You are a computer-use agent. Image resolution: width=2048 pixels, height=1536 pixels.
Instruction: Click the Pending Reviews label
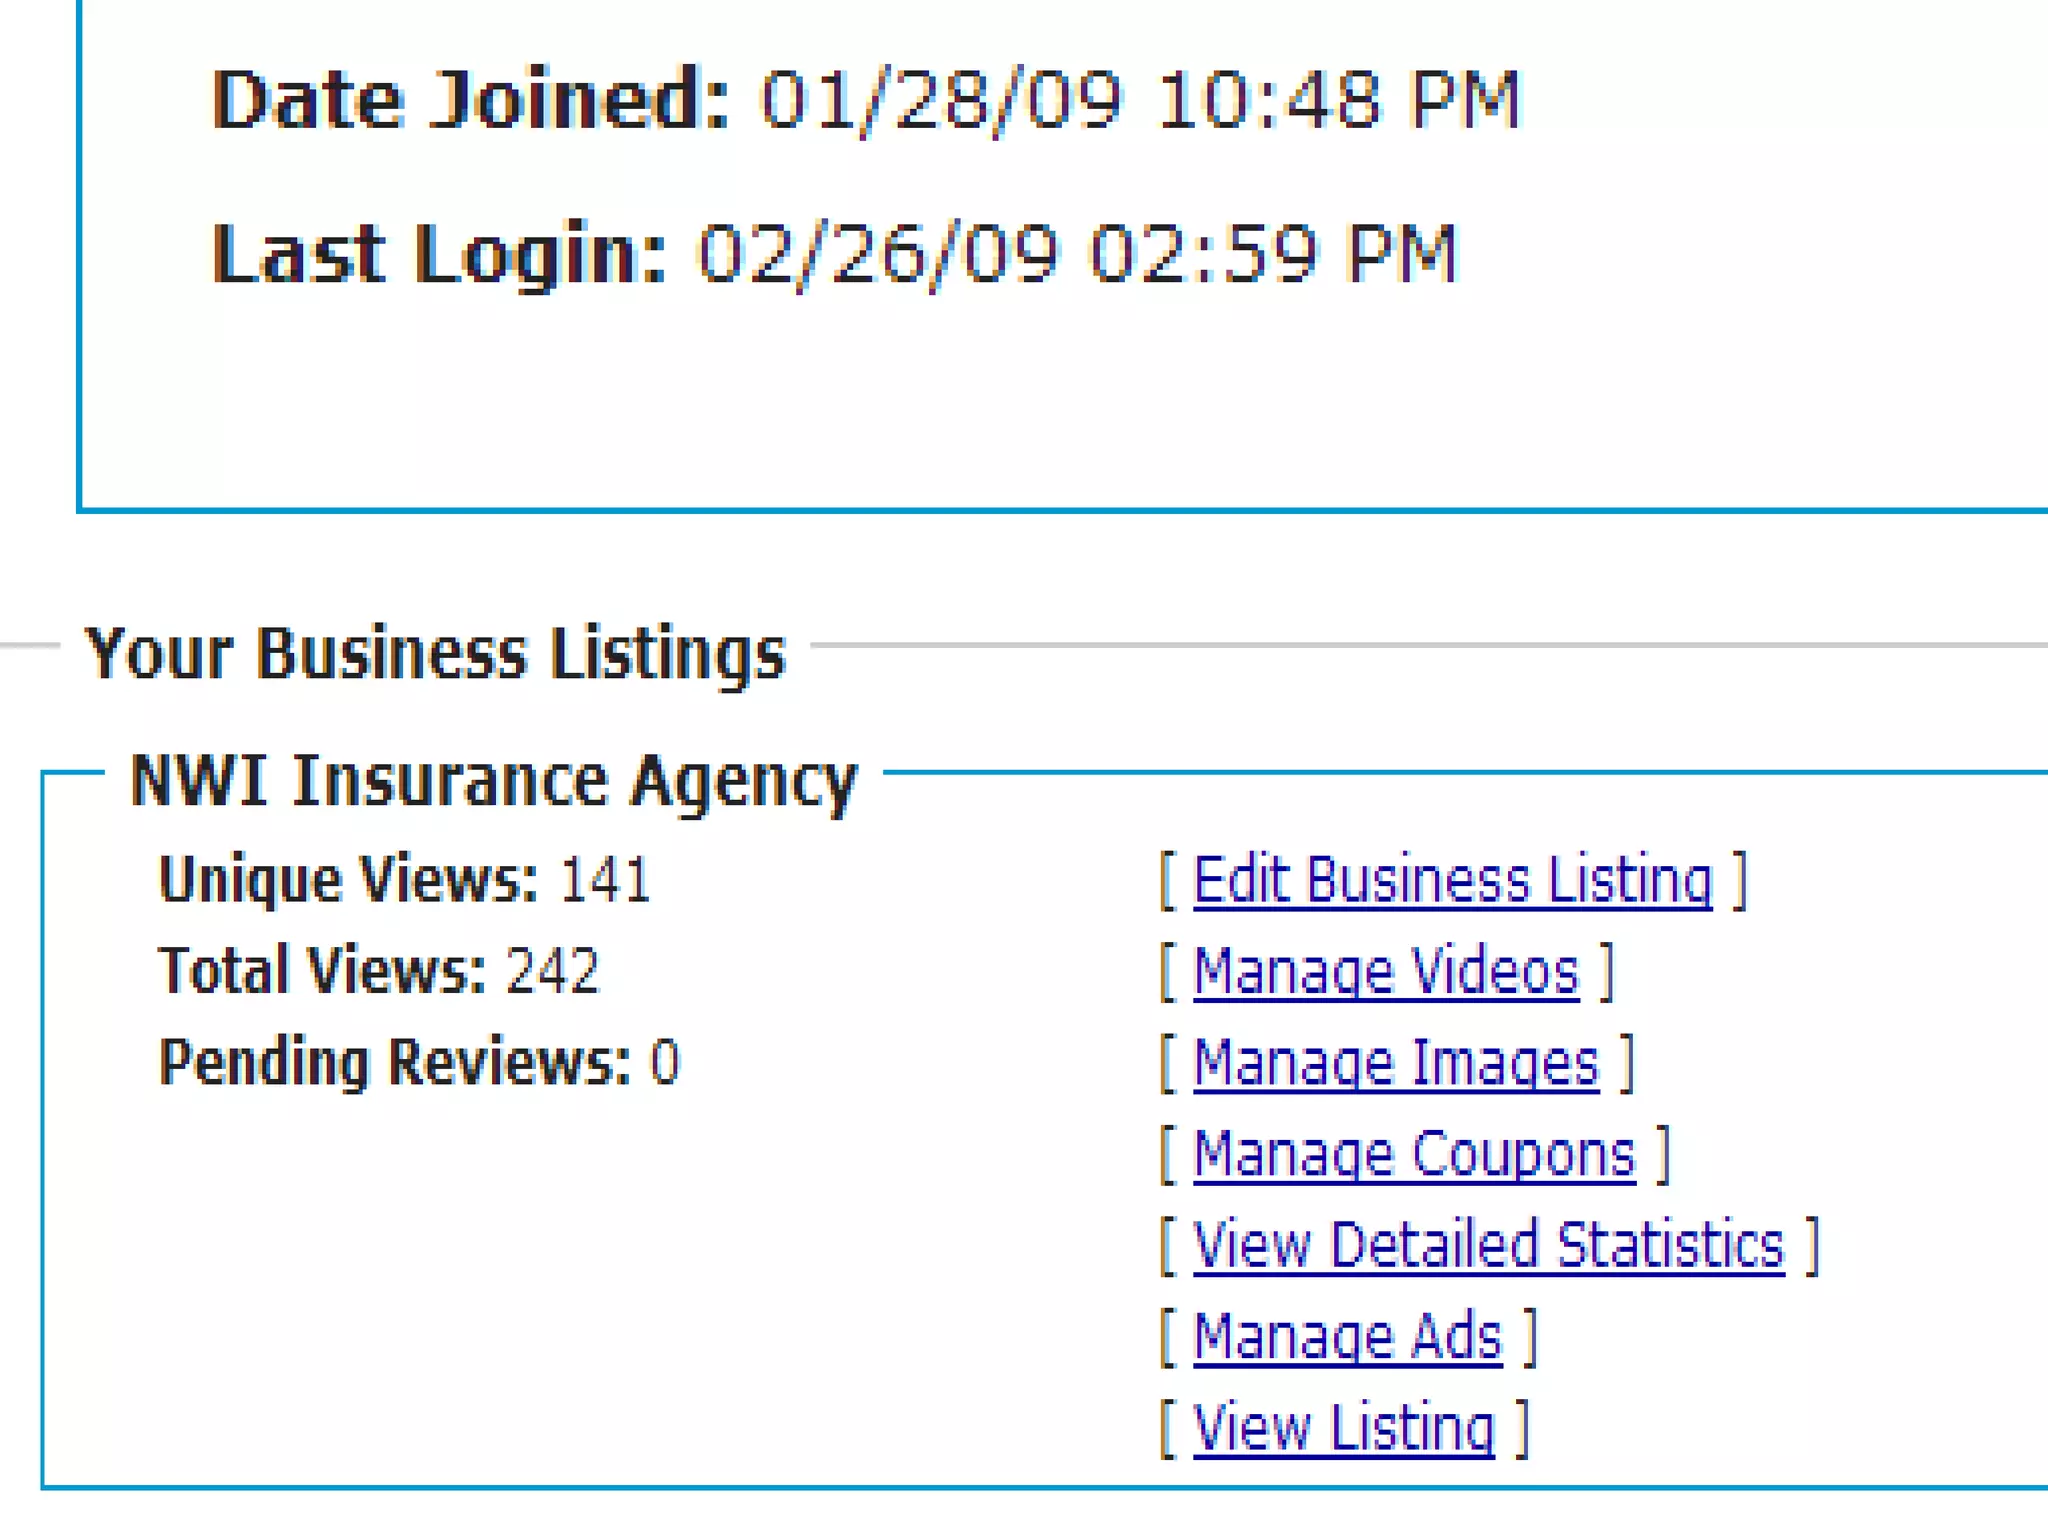click(395, 1062)
